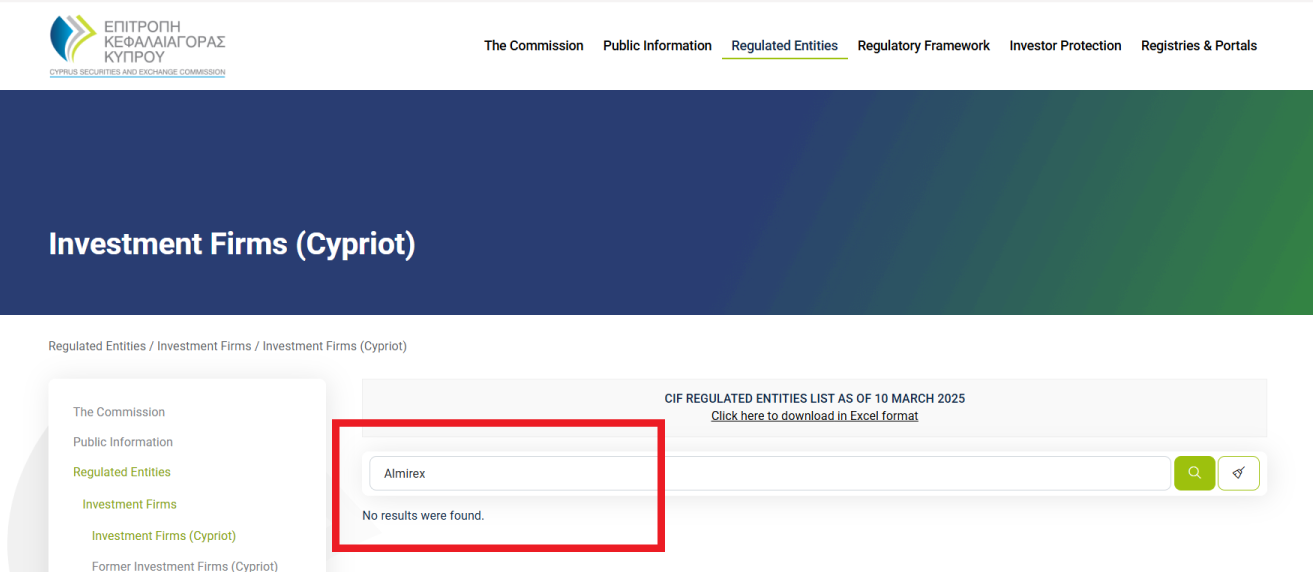Click the green magnifier search button
Screen dimensions: 1313x572
[x=1194, y=473]
